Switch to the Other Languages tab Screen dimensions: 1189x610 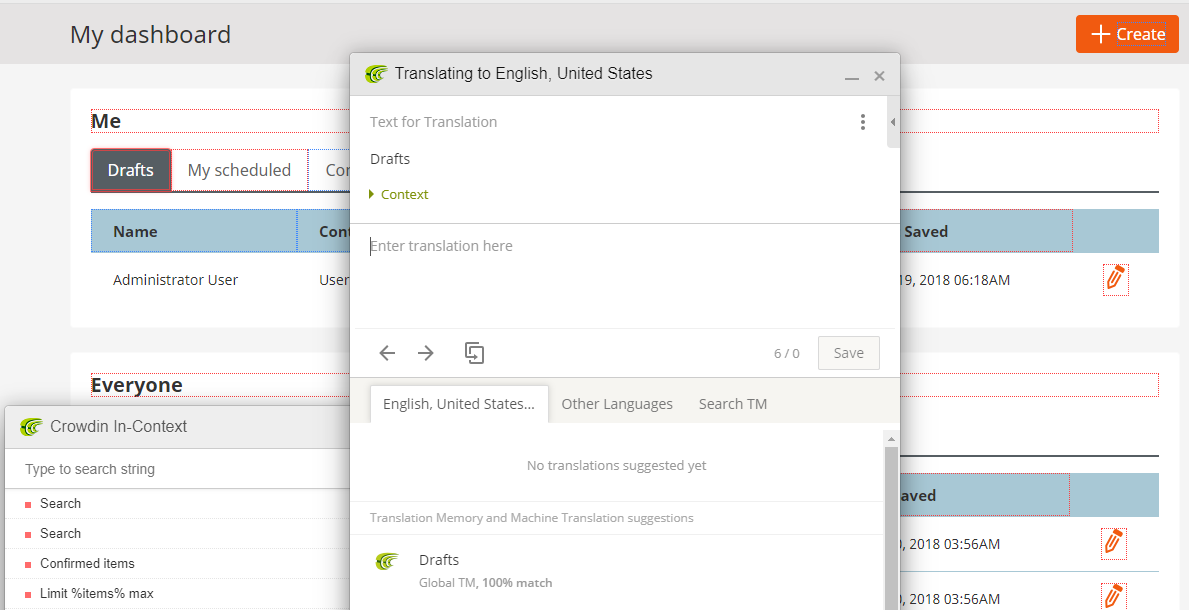pos(617,403)
